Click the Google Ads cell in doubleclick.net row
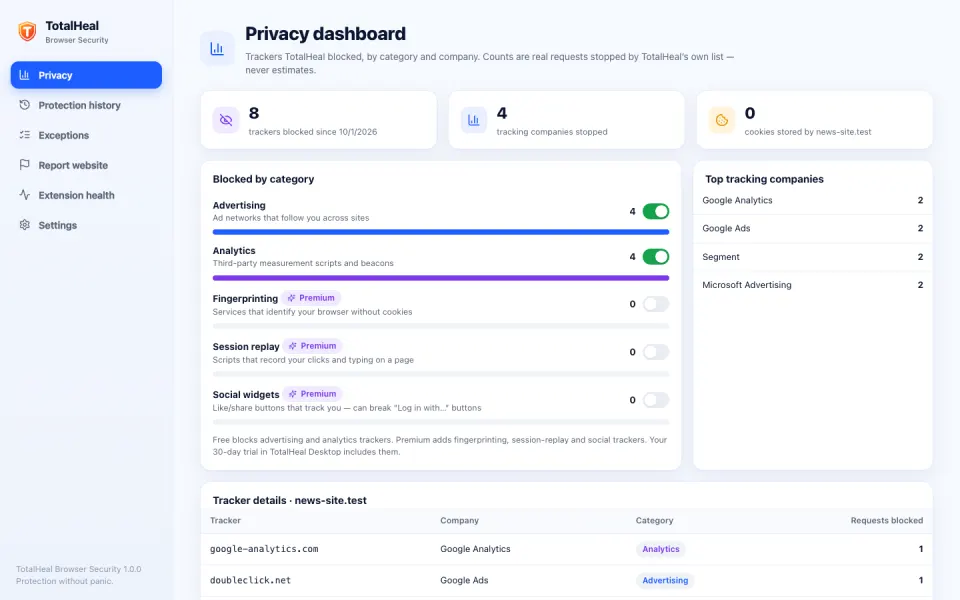The image size is (960, 600). point(464,580)
